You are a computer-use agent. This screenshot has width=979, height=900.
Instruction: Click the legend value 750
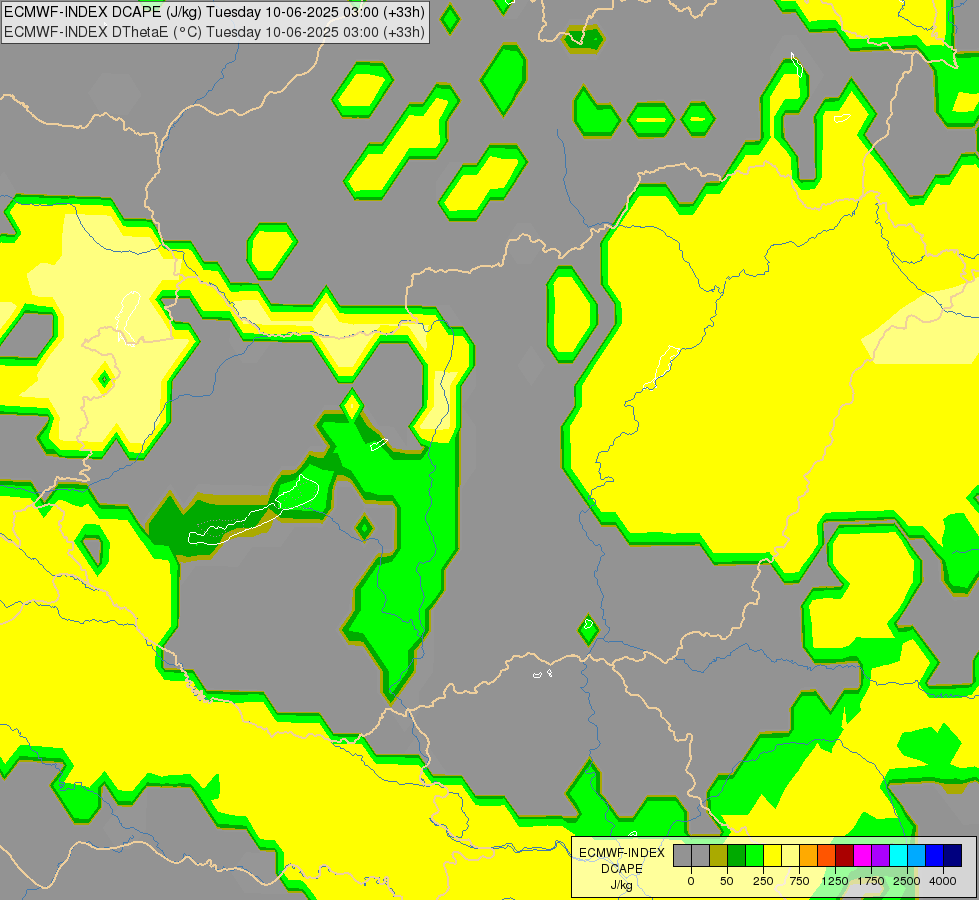[799, 881]
